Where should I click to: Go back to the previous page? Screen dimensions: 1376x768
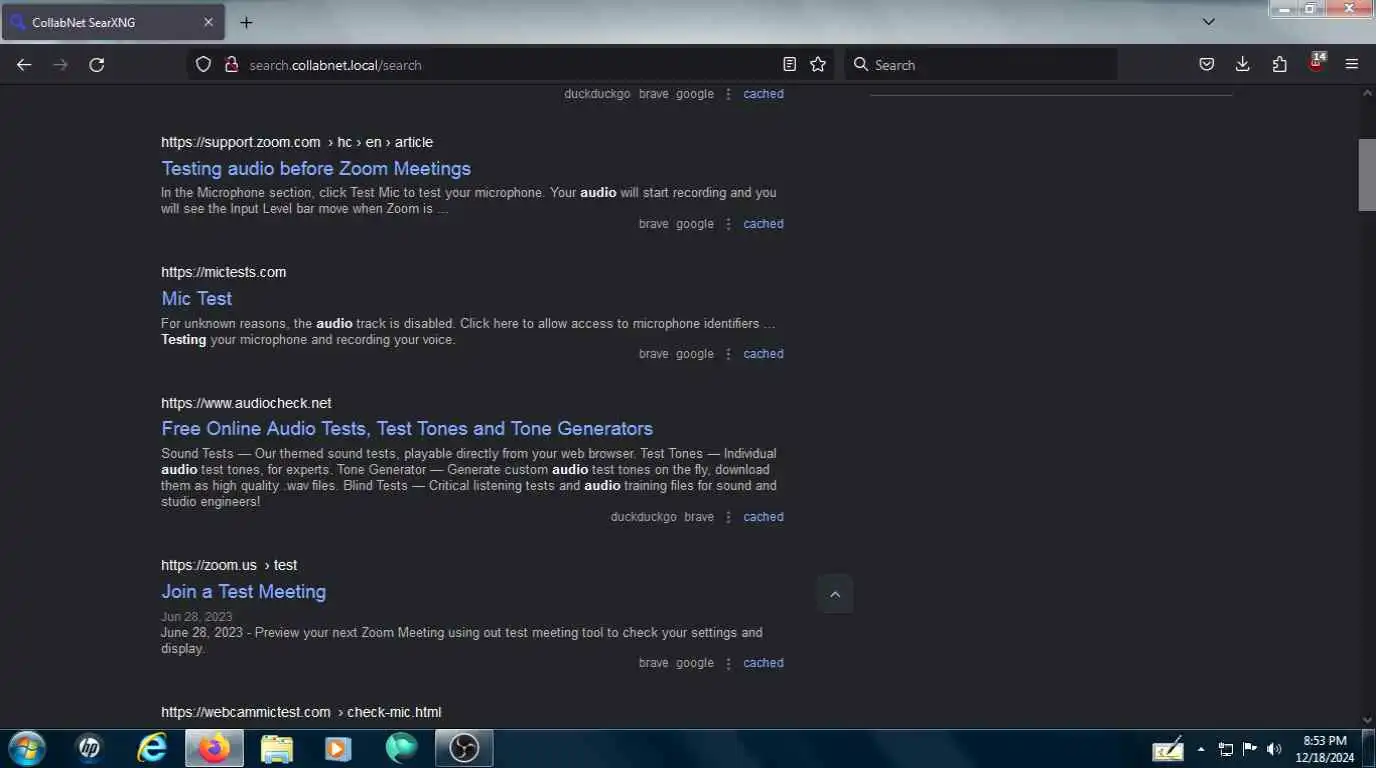(24, 64)
